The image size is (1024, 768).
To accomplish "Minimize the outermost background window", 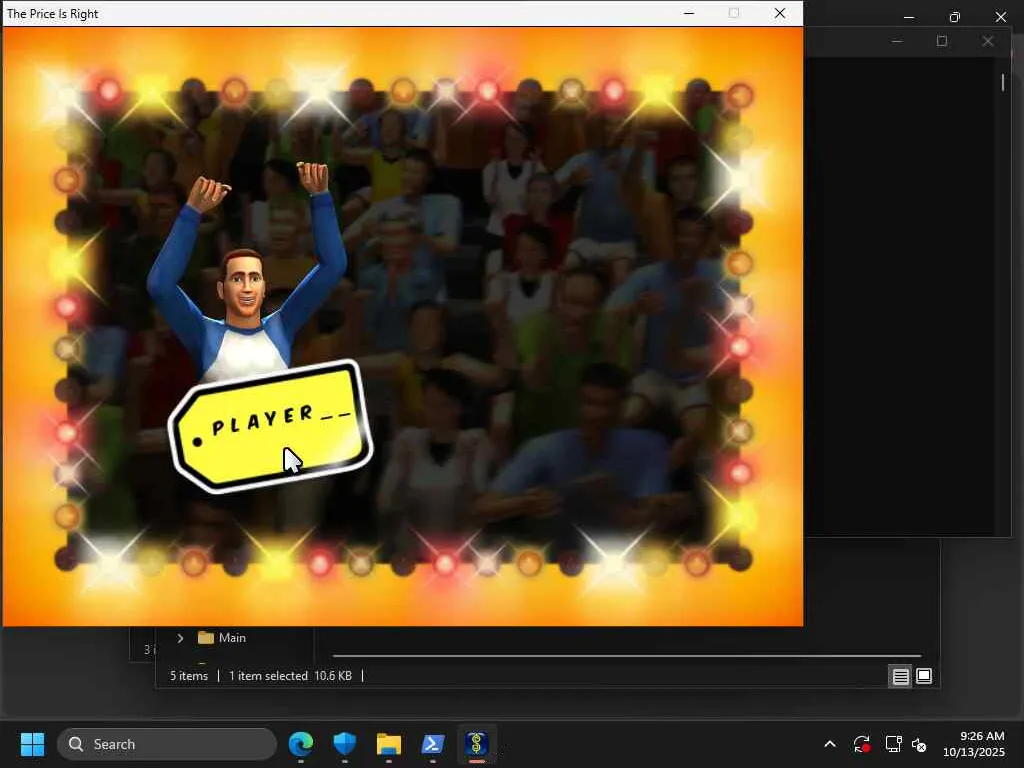I will coord(909,17).
